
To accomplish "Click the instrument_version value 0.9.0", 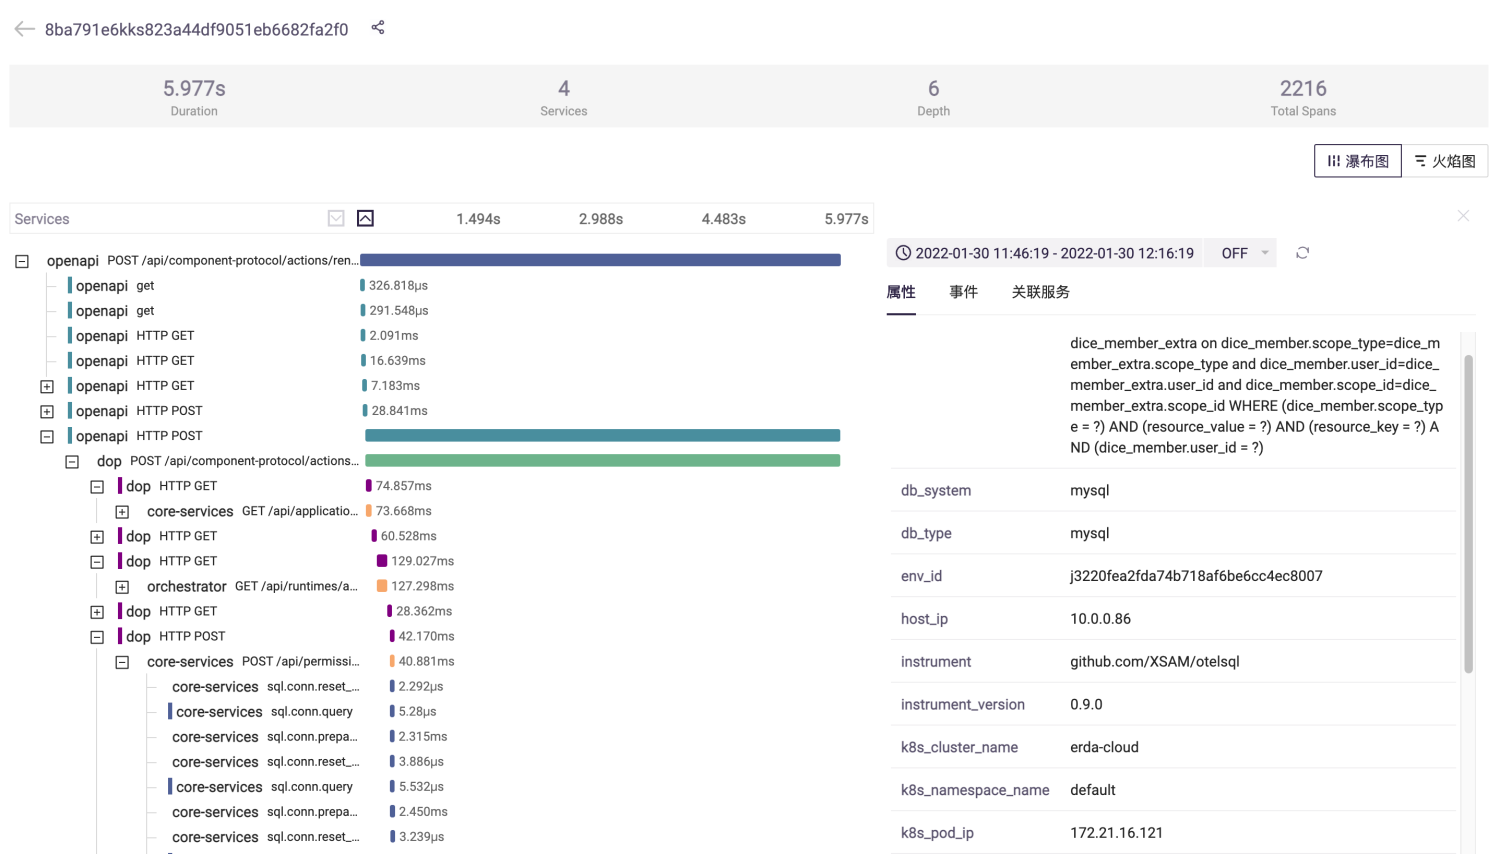I will (1086, 704).
